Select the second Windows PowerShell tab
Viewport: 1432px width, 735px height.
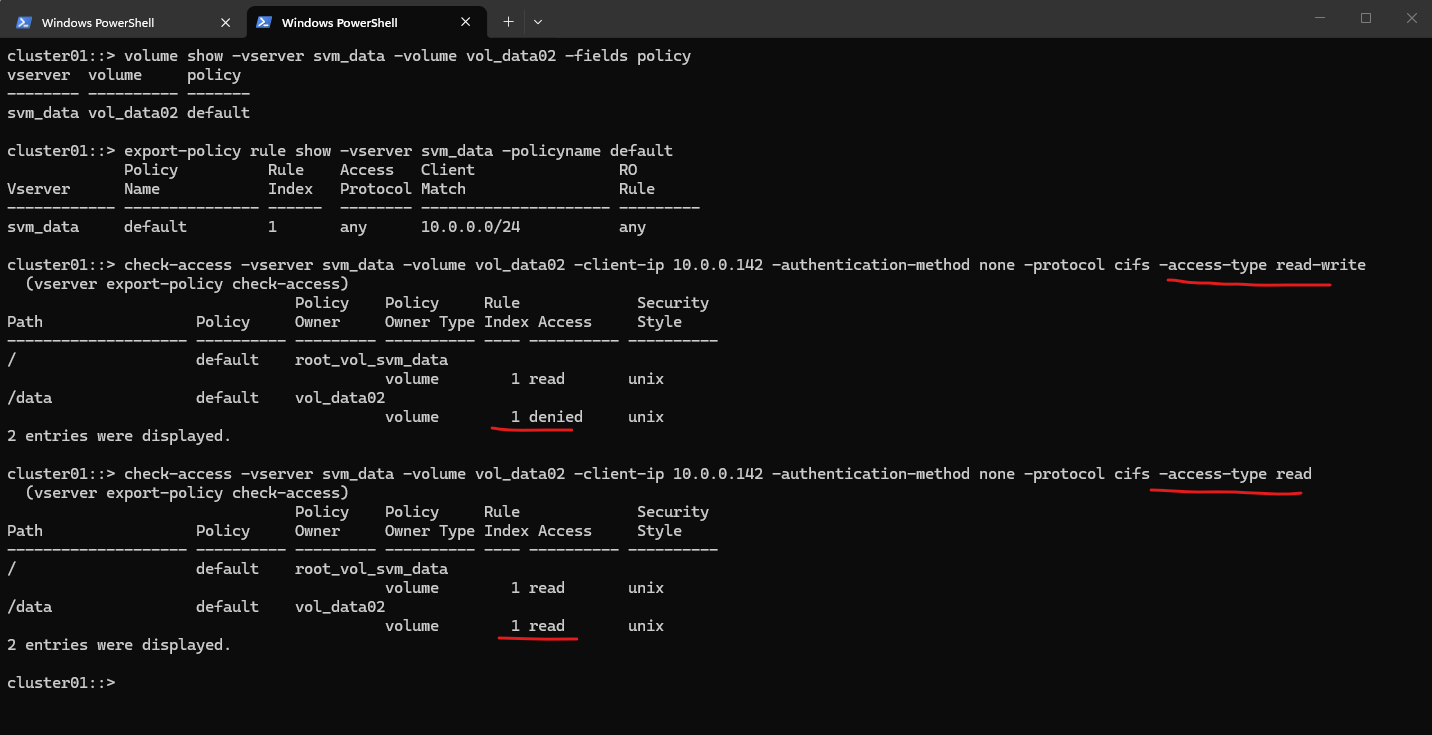coord(340,22)
